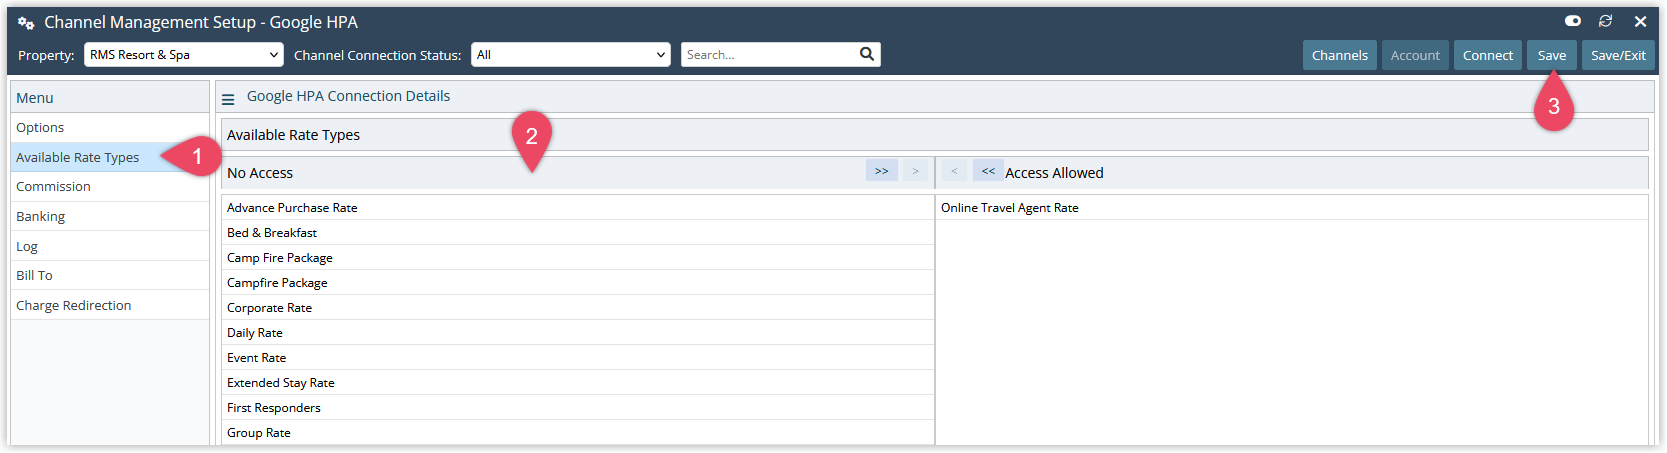Viewport: 1667px width, 453px height.
Task: Click the search magnifier icon
Action: 867,54
